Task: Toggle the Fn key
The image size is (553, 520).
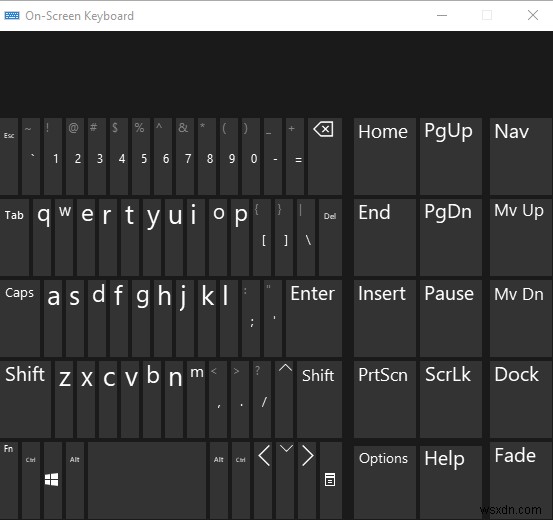Action: (x=9, y=481)
